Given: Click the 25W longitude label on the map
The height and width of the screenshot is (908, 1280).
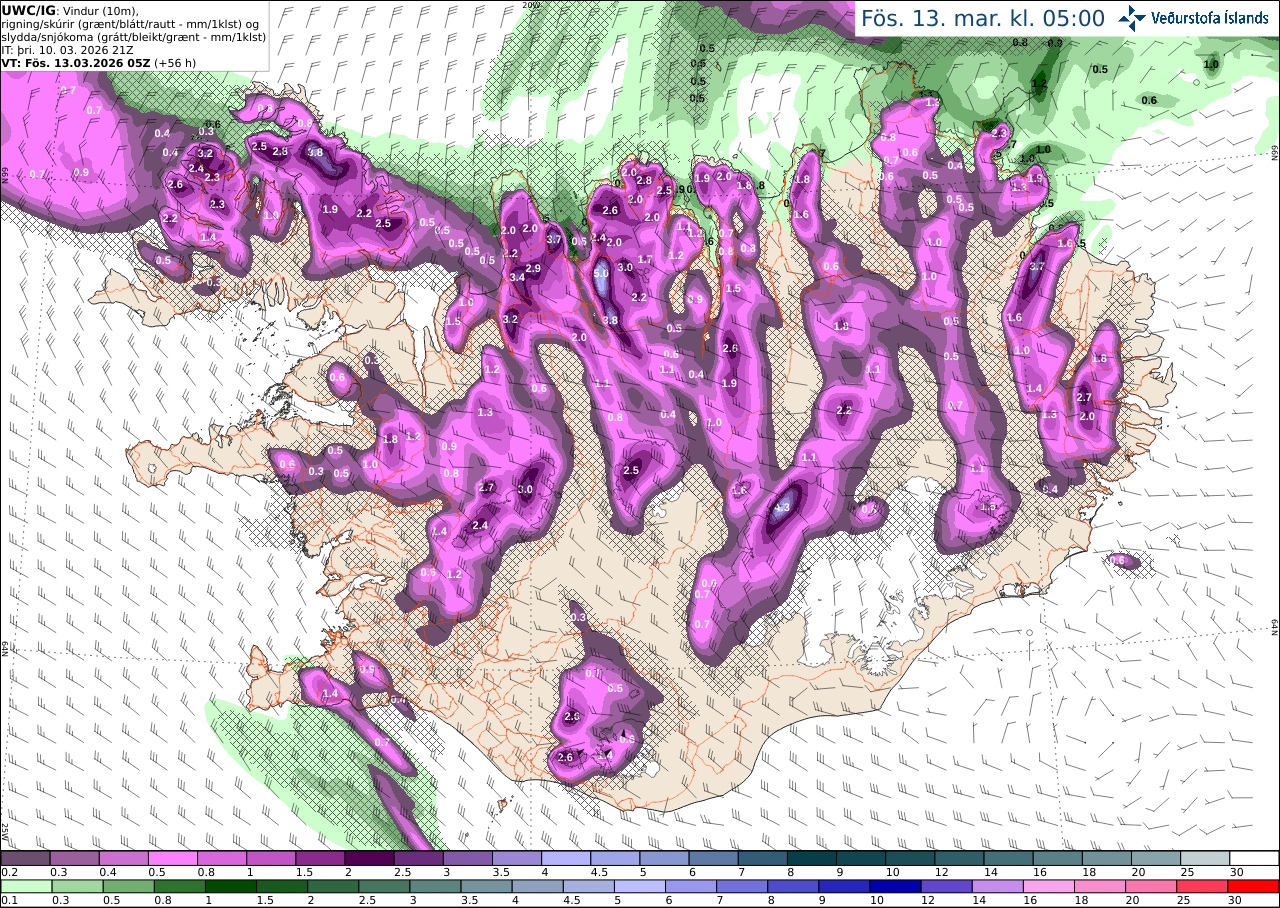Looking at the screenshot, I should [5, 831].
